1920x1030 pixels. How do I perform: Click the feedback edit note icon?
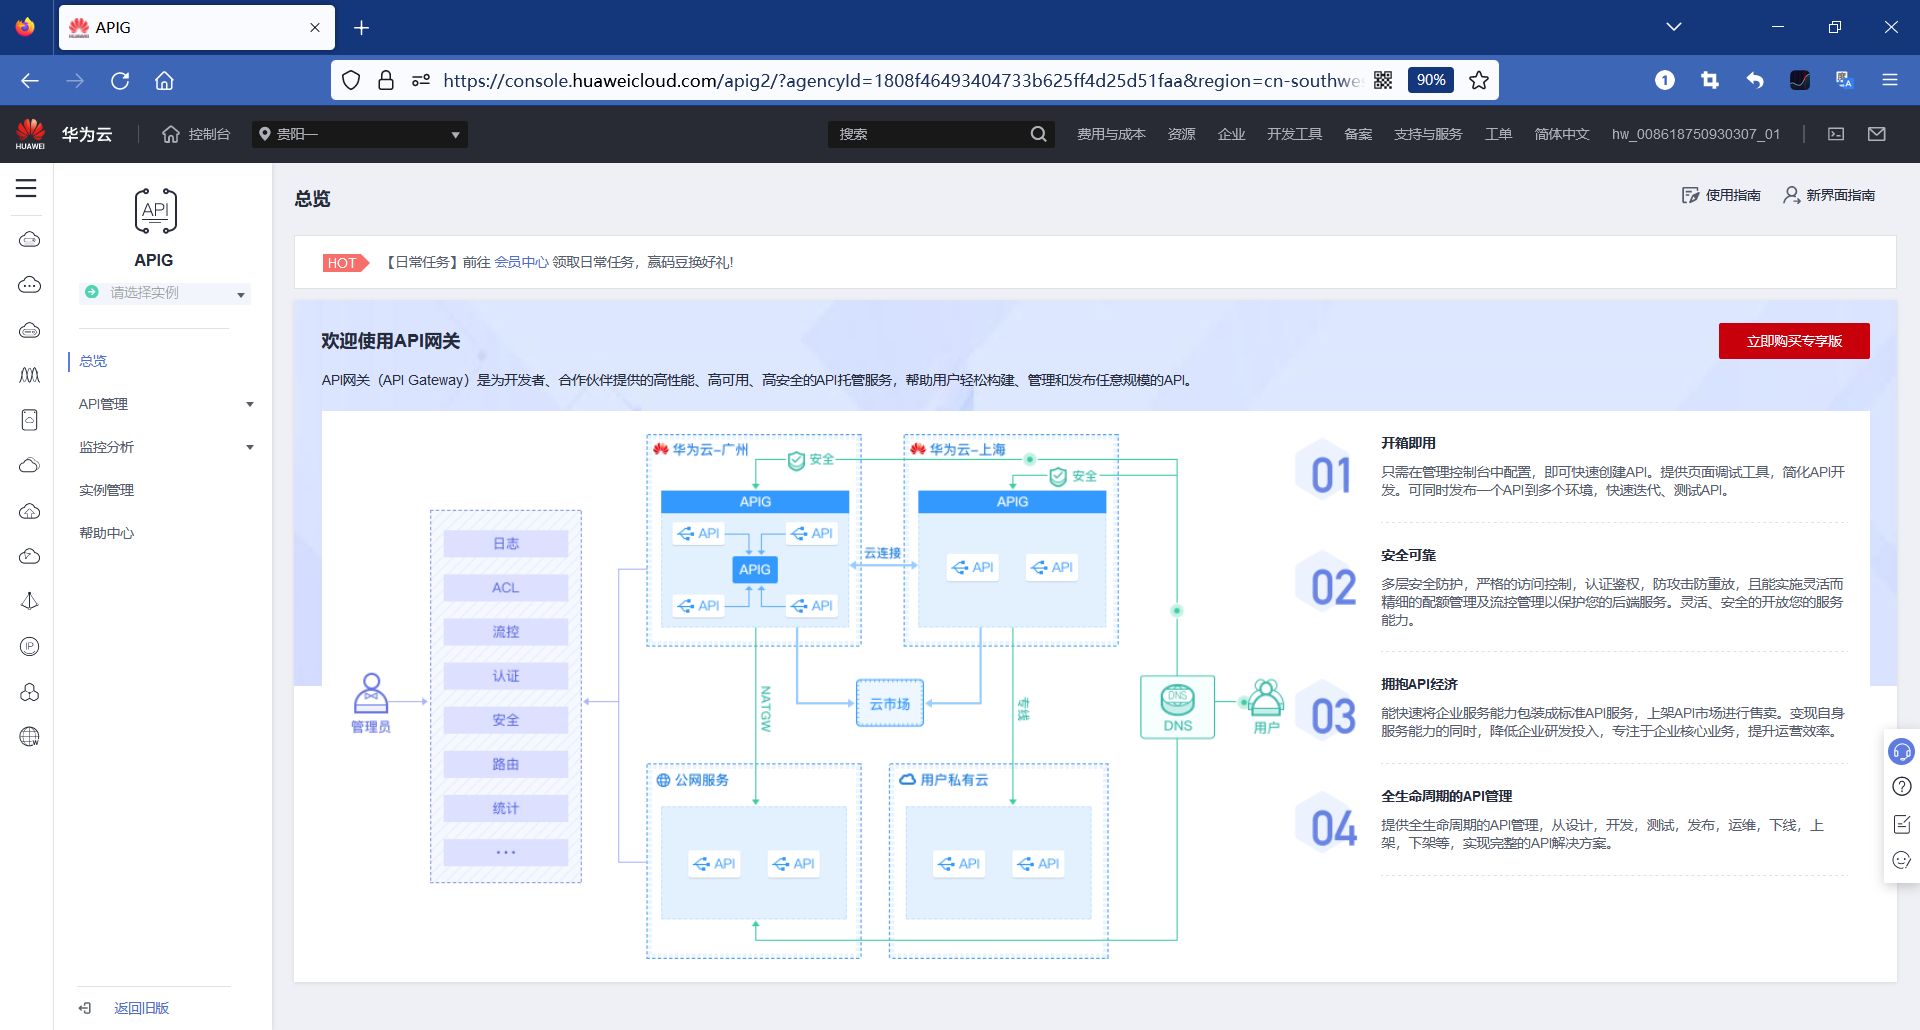click(x=1902, y=824)
